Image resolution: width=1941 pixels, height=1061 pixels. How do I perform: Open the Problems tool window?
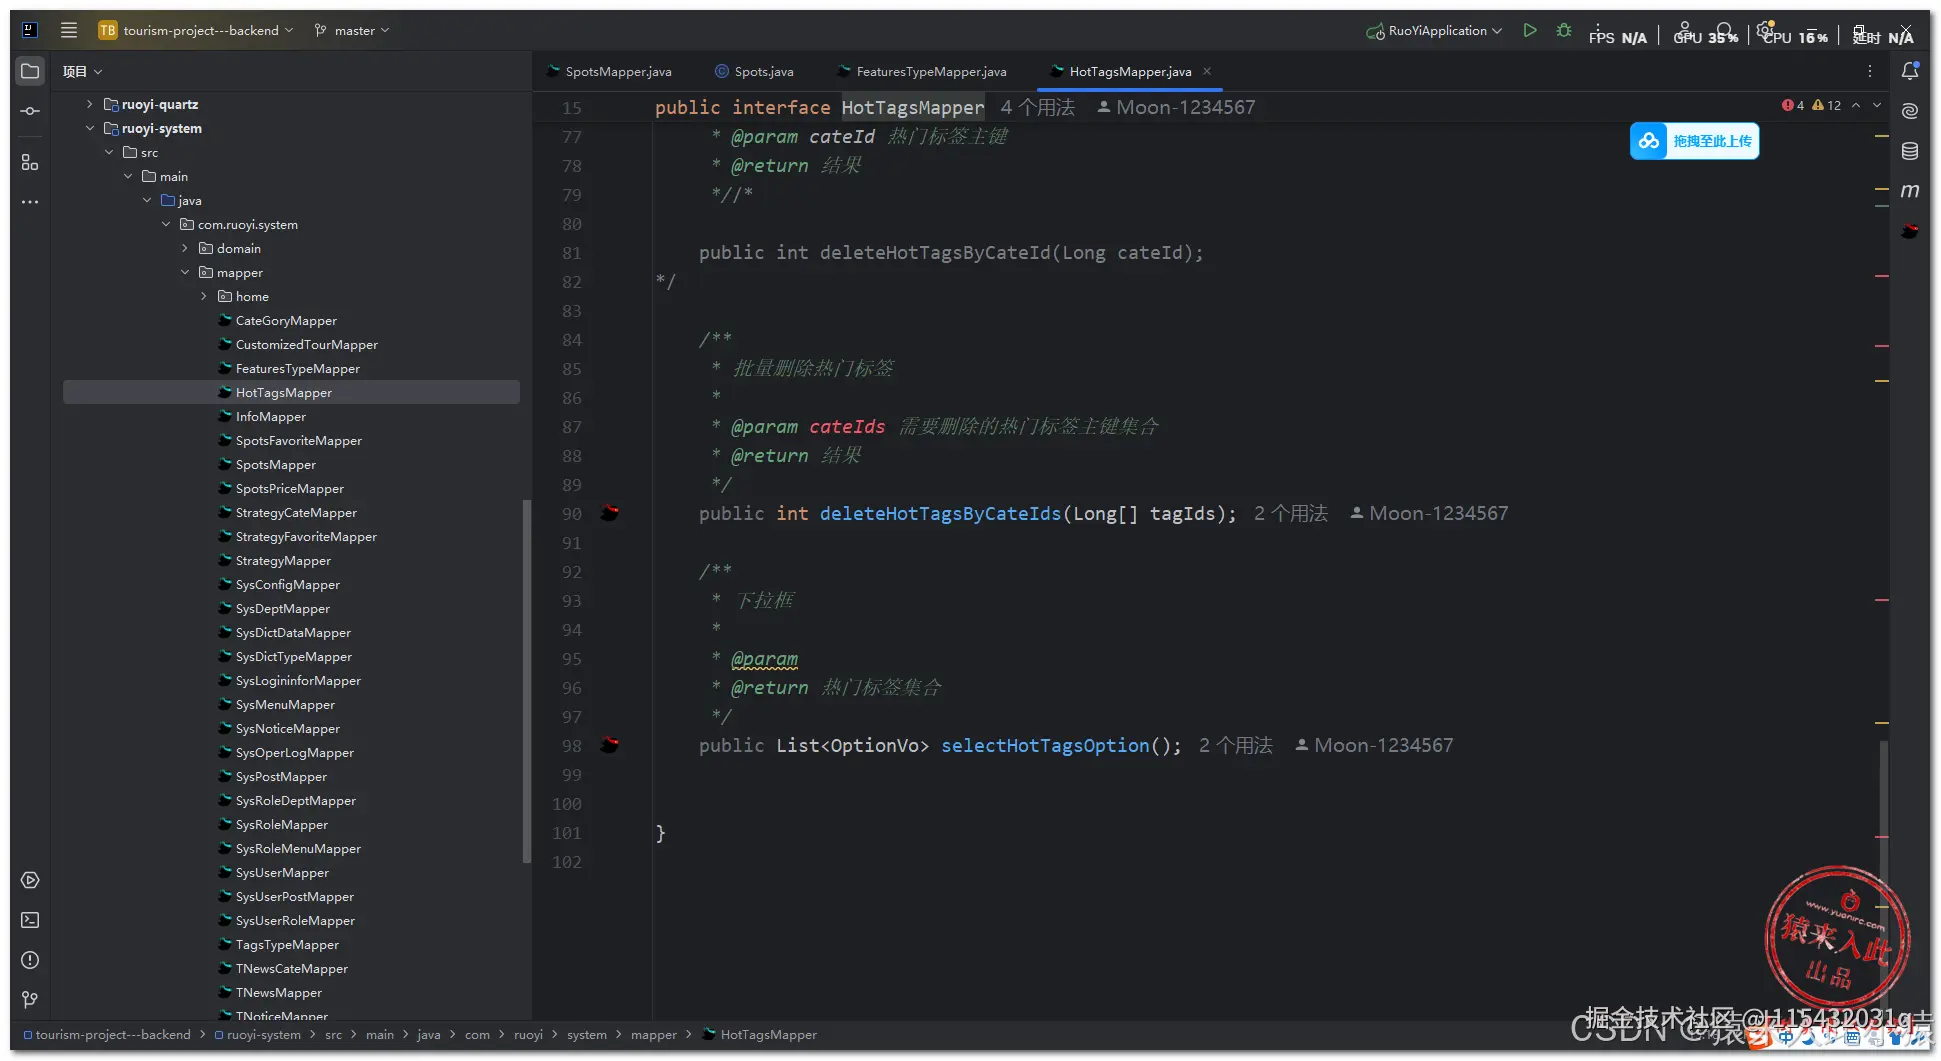pos(30,960)
